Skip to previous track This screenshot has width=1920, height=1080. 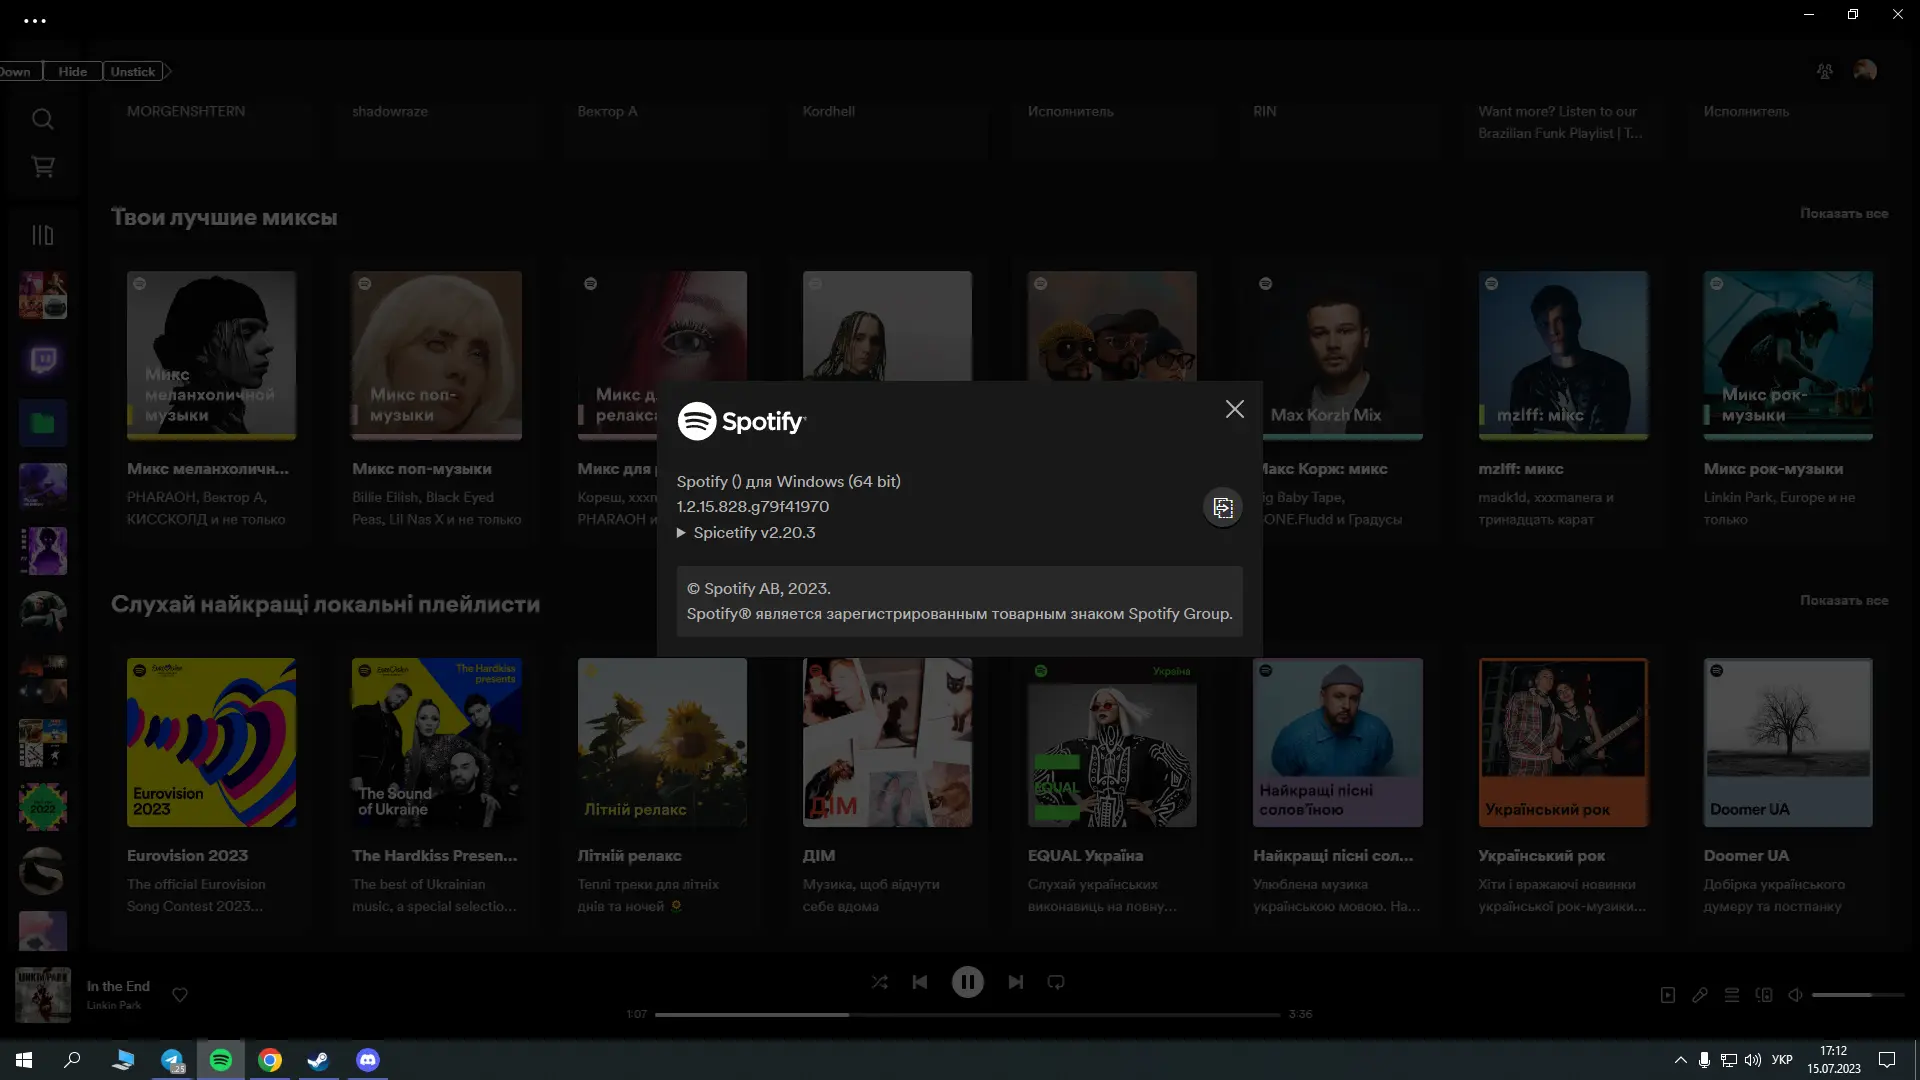pos(920,982)
